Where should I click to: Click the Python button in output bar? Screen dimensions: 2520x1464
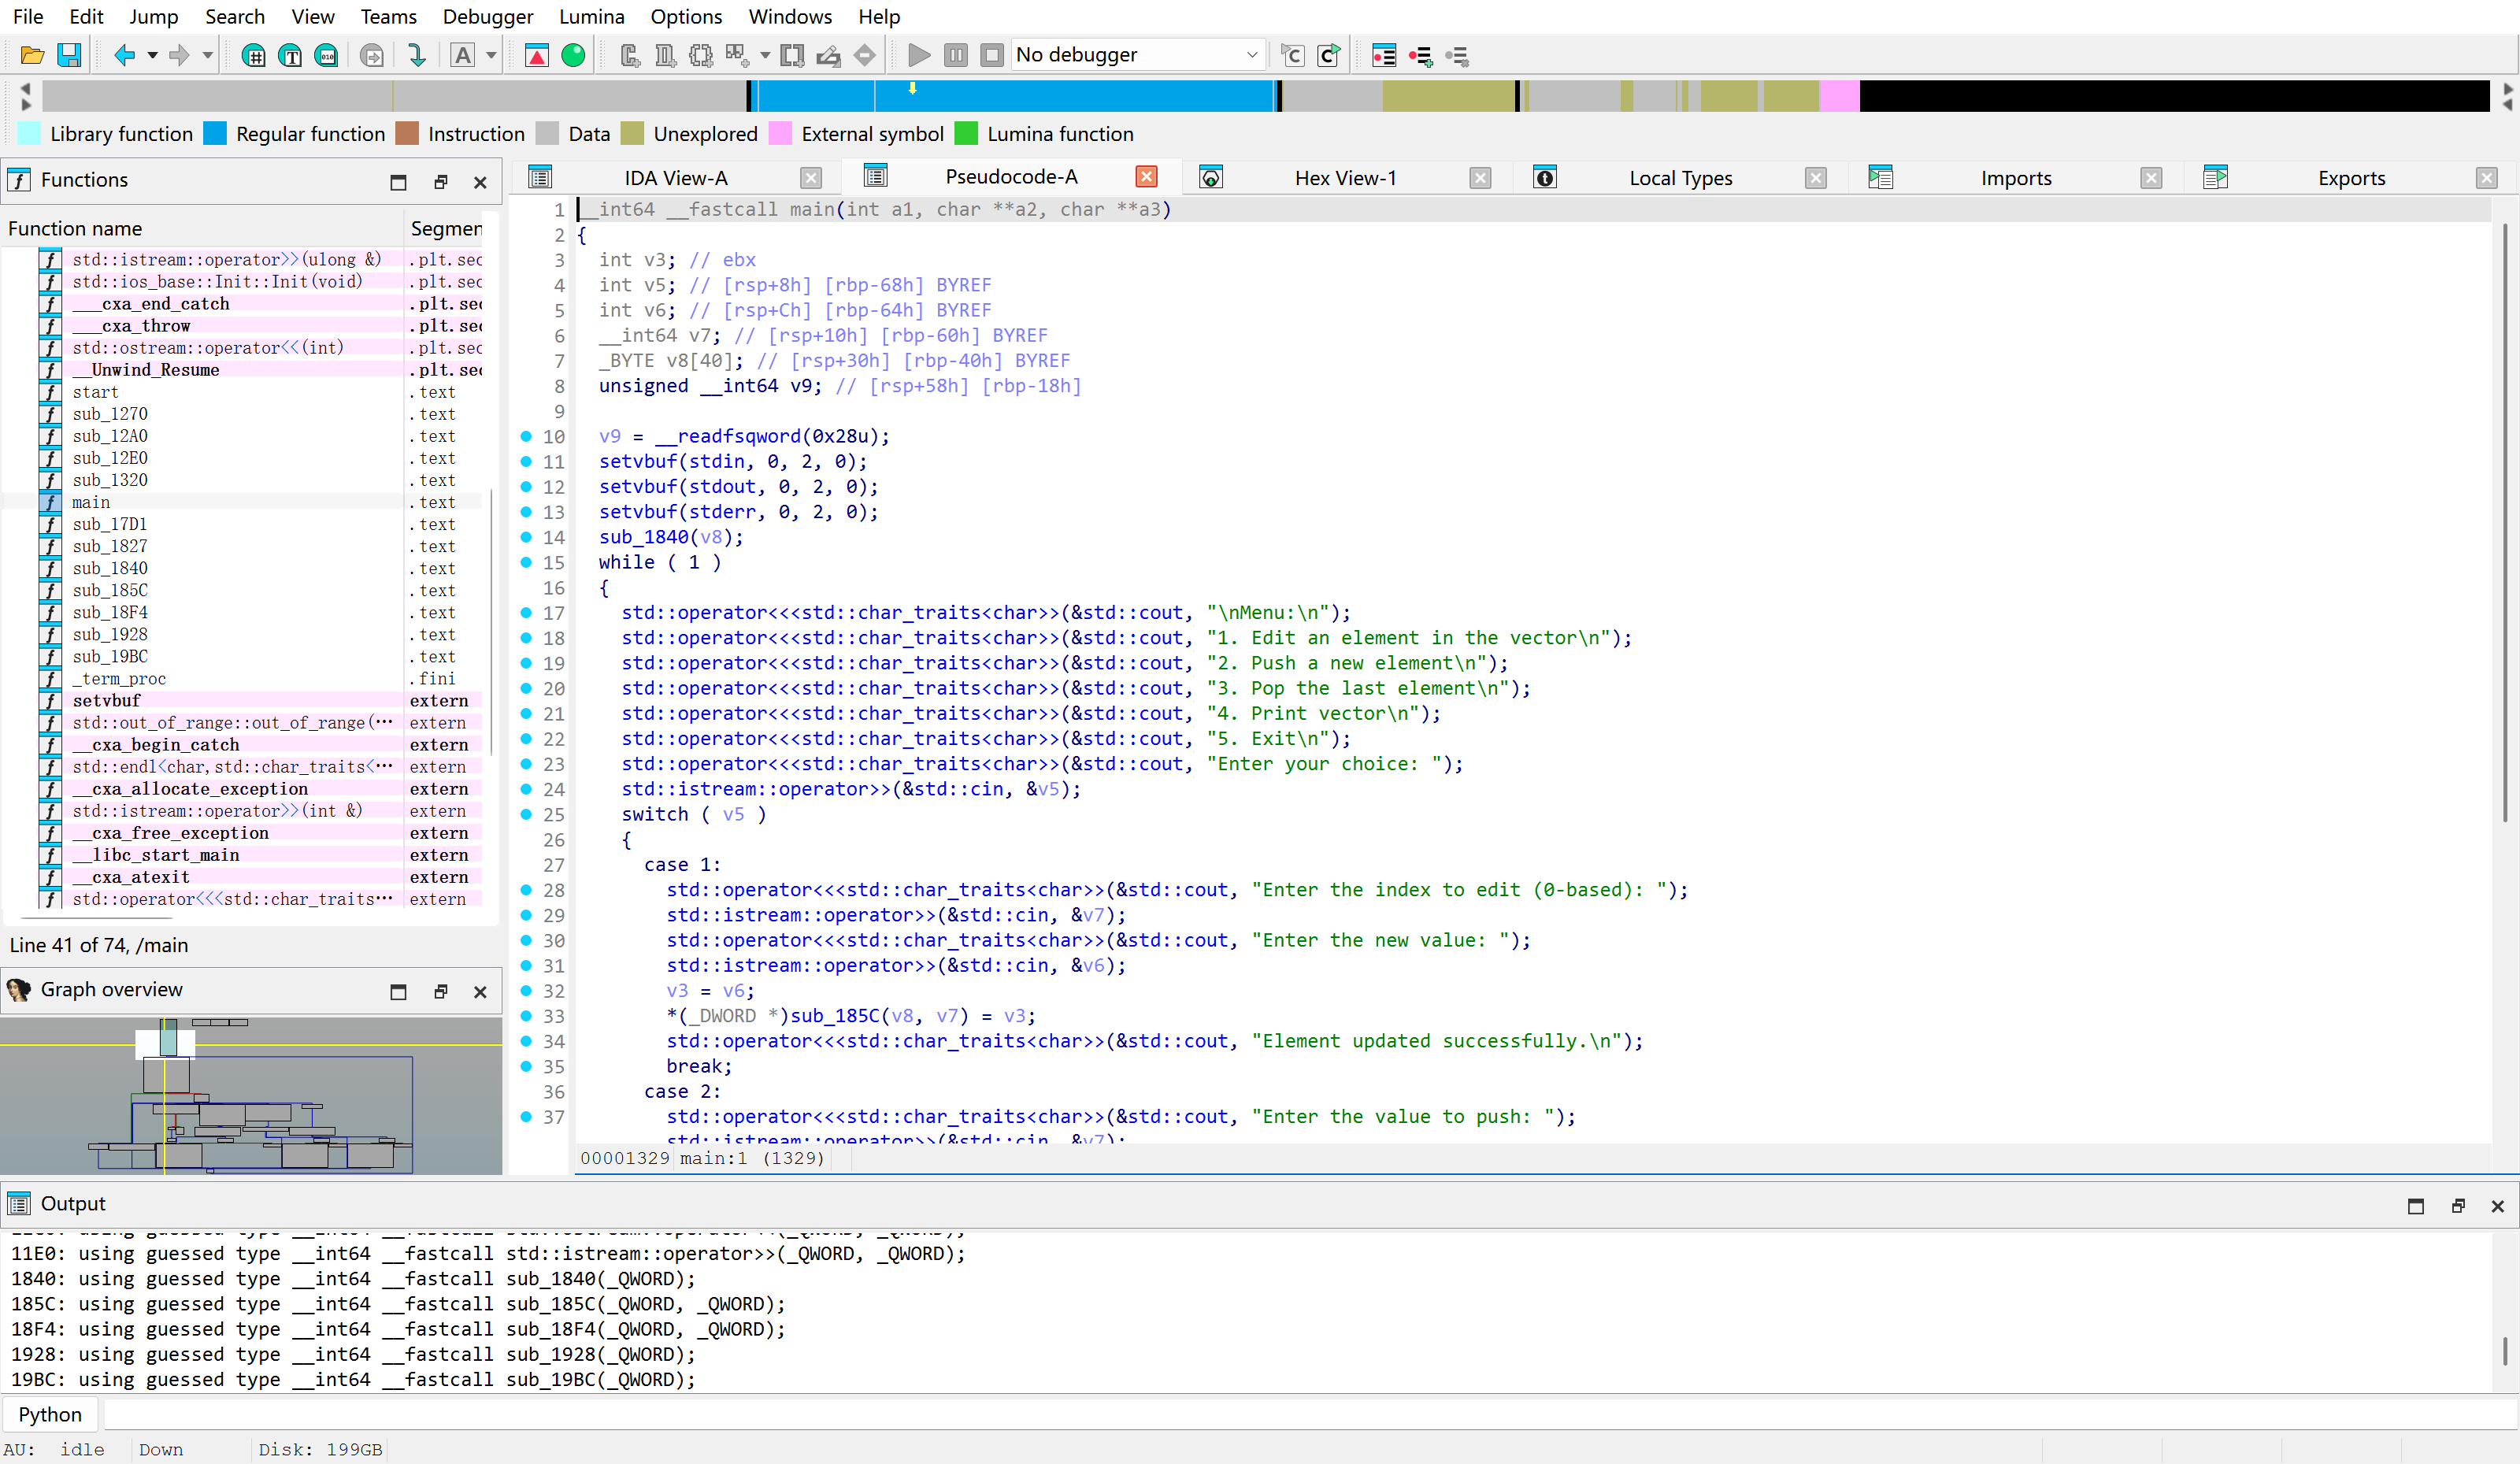coord(50,1414)
